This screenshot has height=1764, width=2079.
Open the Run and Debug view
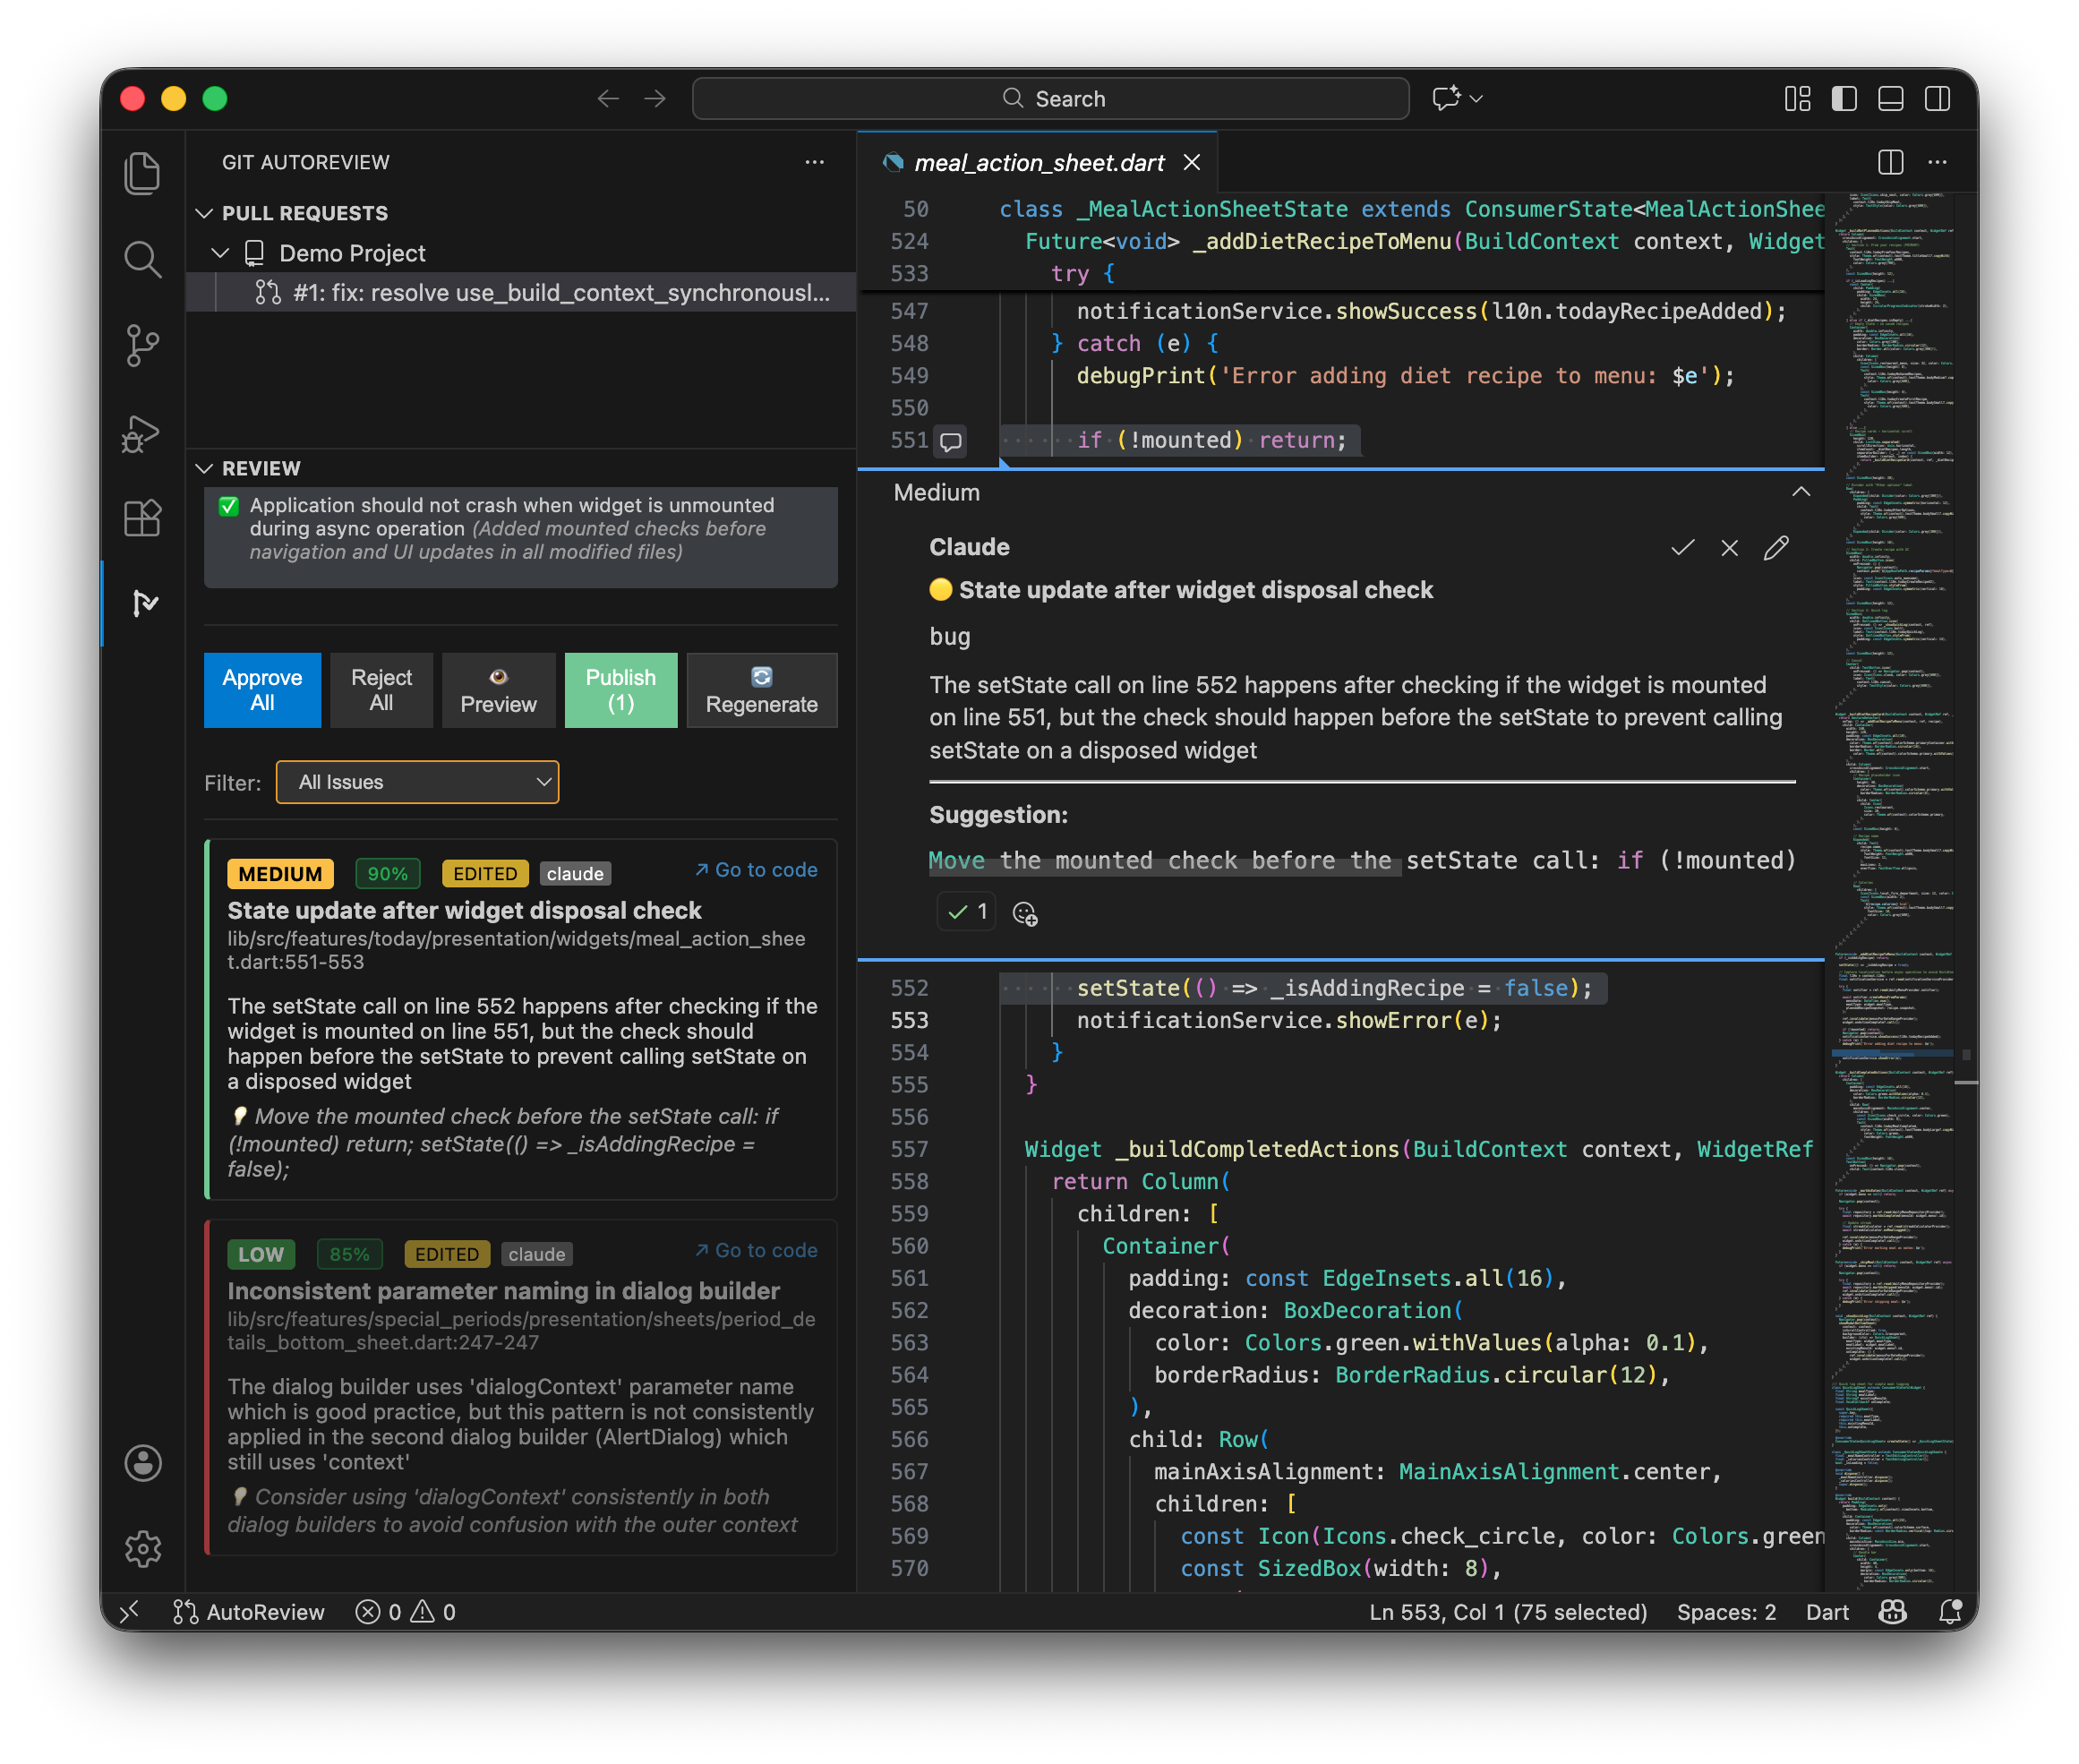pos(143,433)
